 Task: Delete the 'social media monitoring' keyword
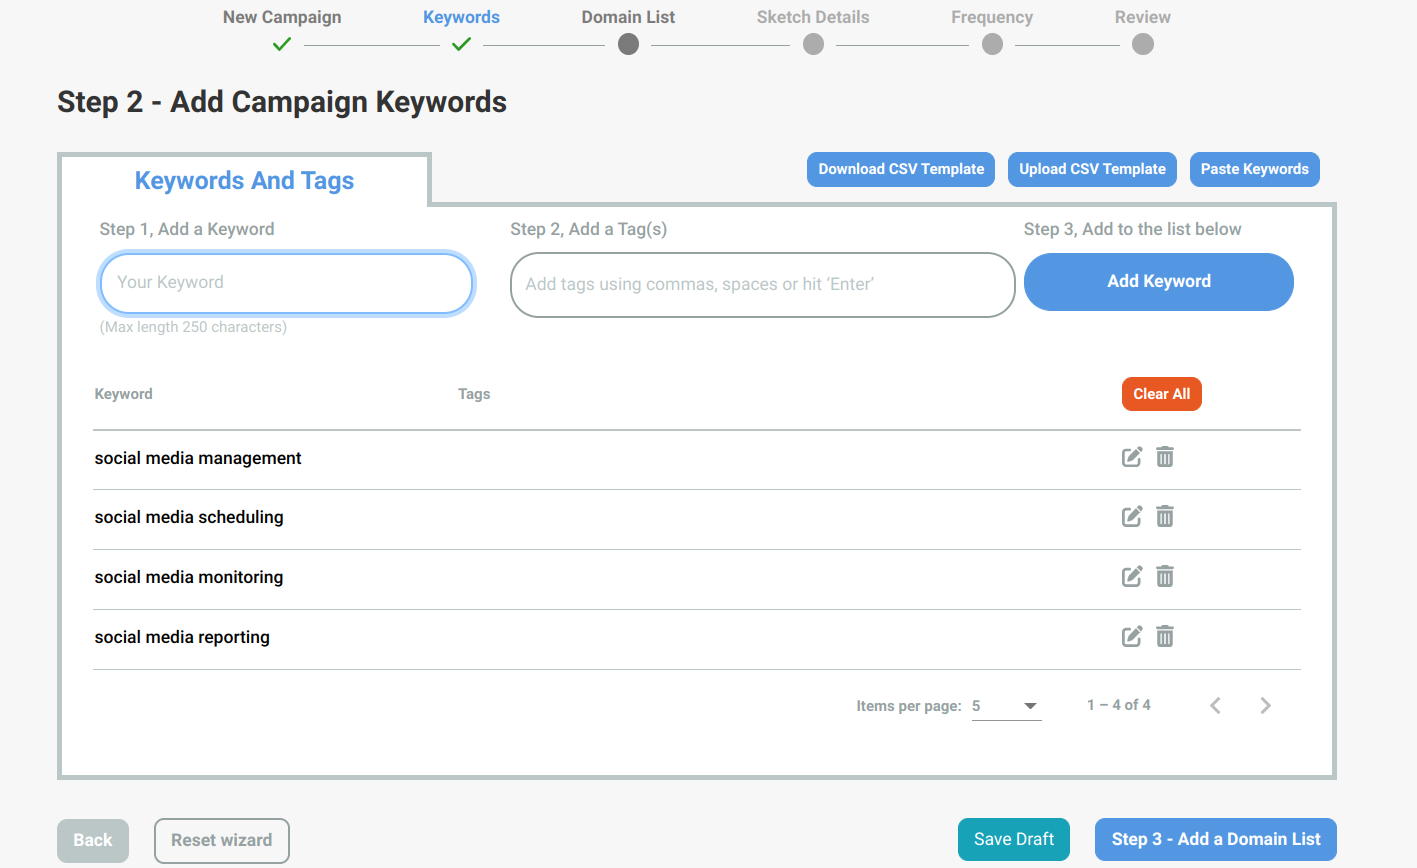pos(1165,577)
